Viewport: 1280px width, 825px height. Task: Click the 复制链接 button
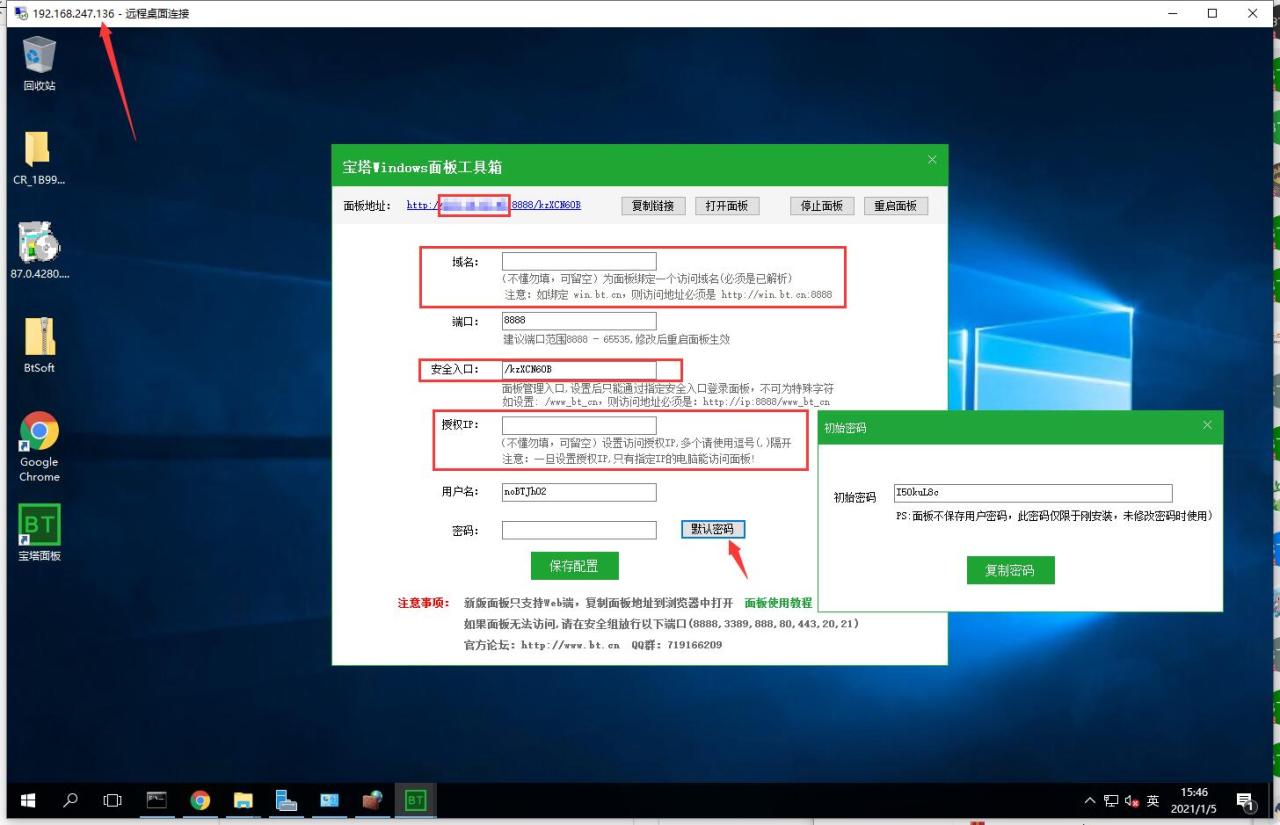pyautogui.click(x=654, y=206)
